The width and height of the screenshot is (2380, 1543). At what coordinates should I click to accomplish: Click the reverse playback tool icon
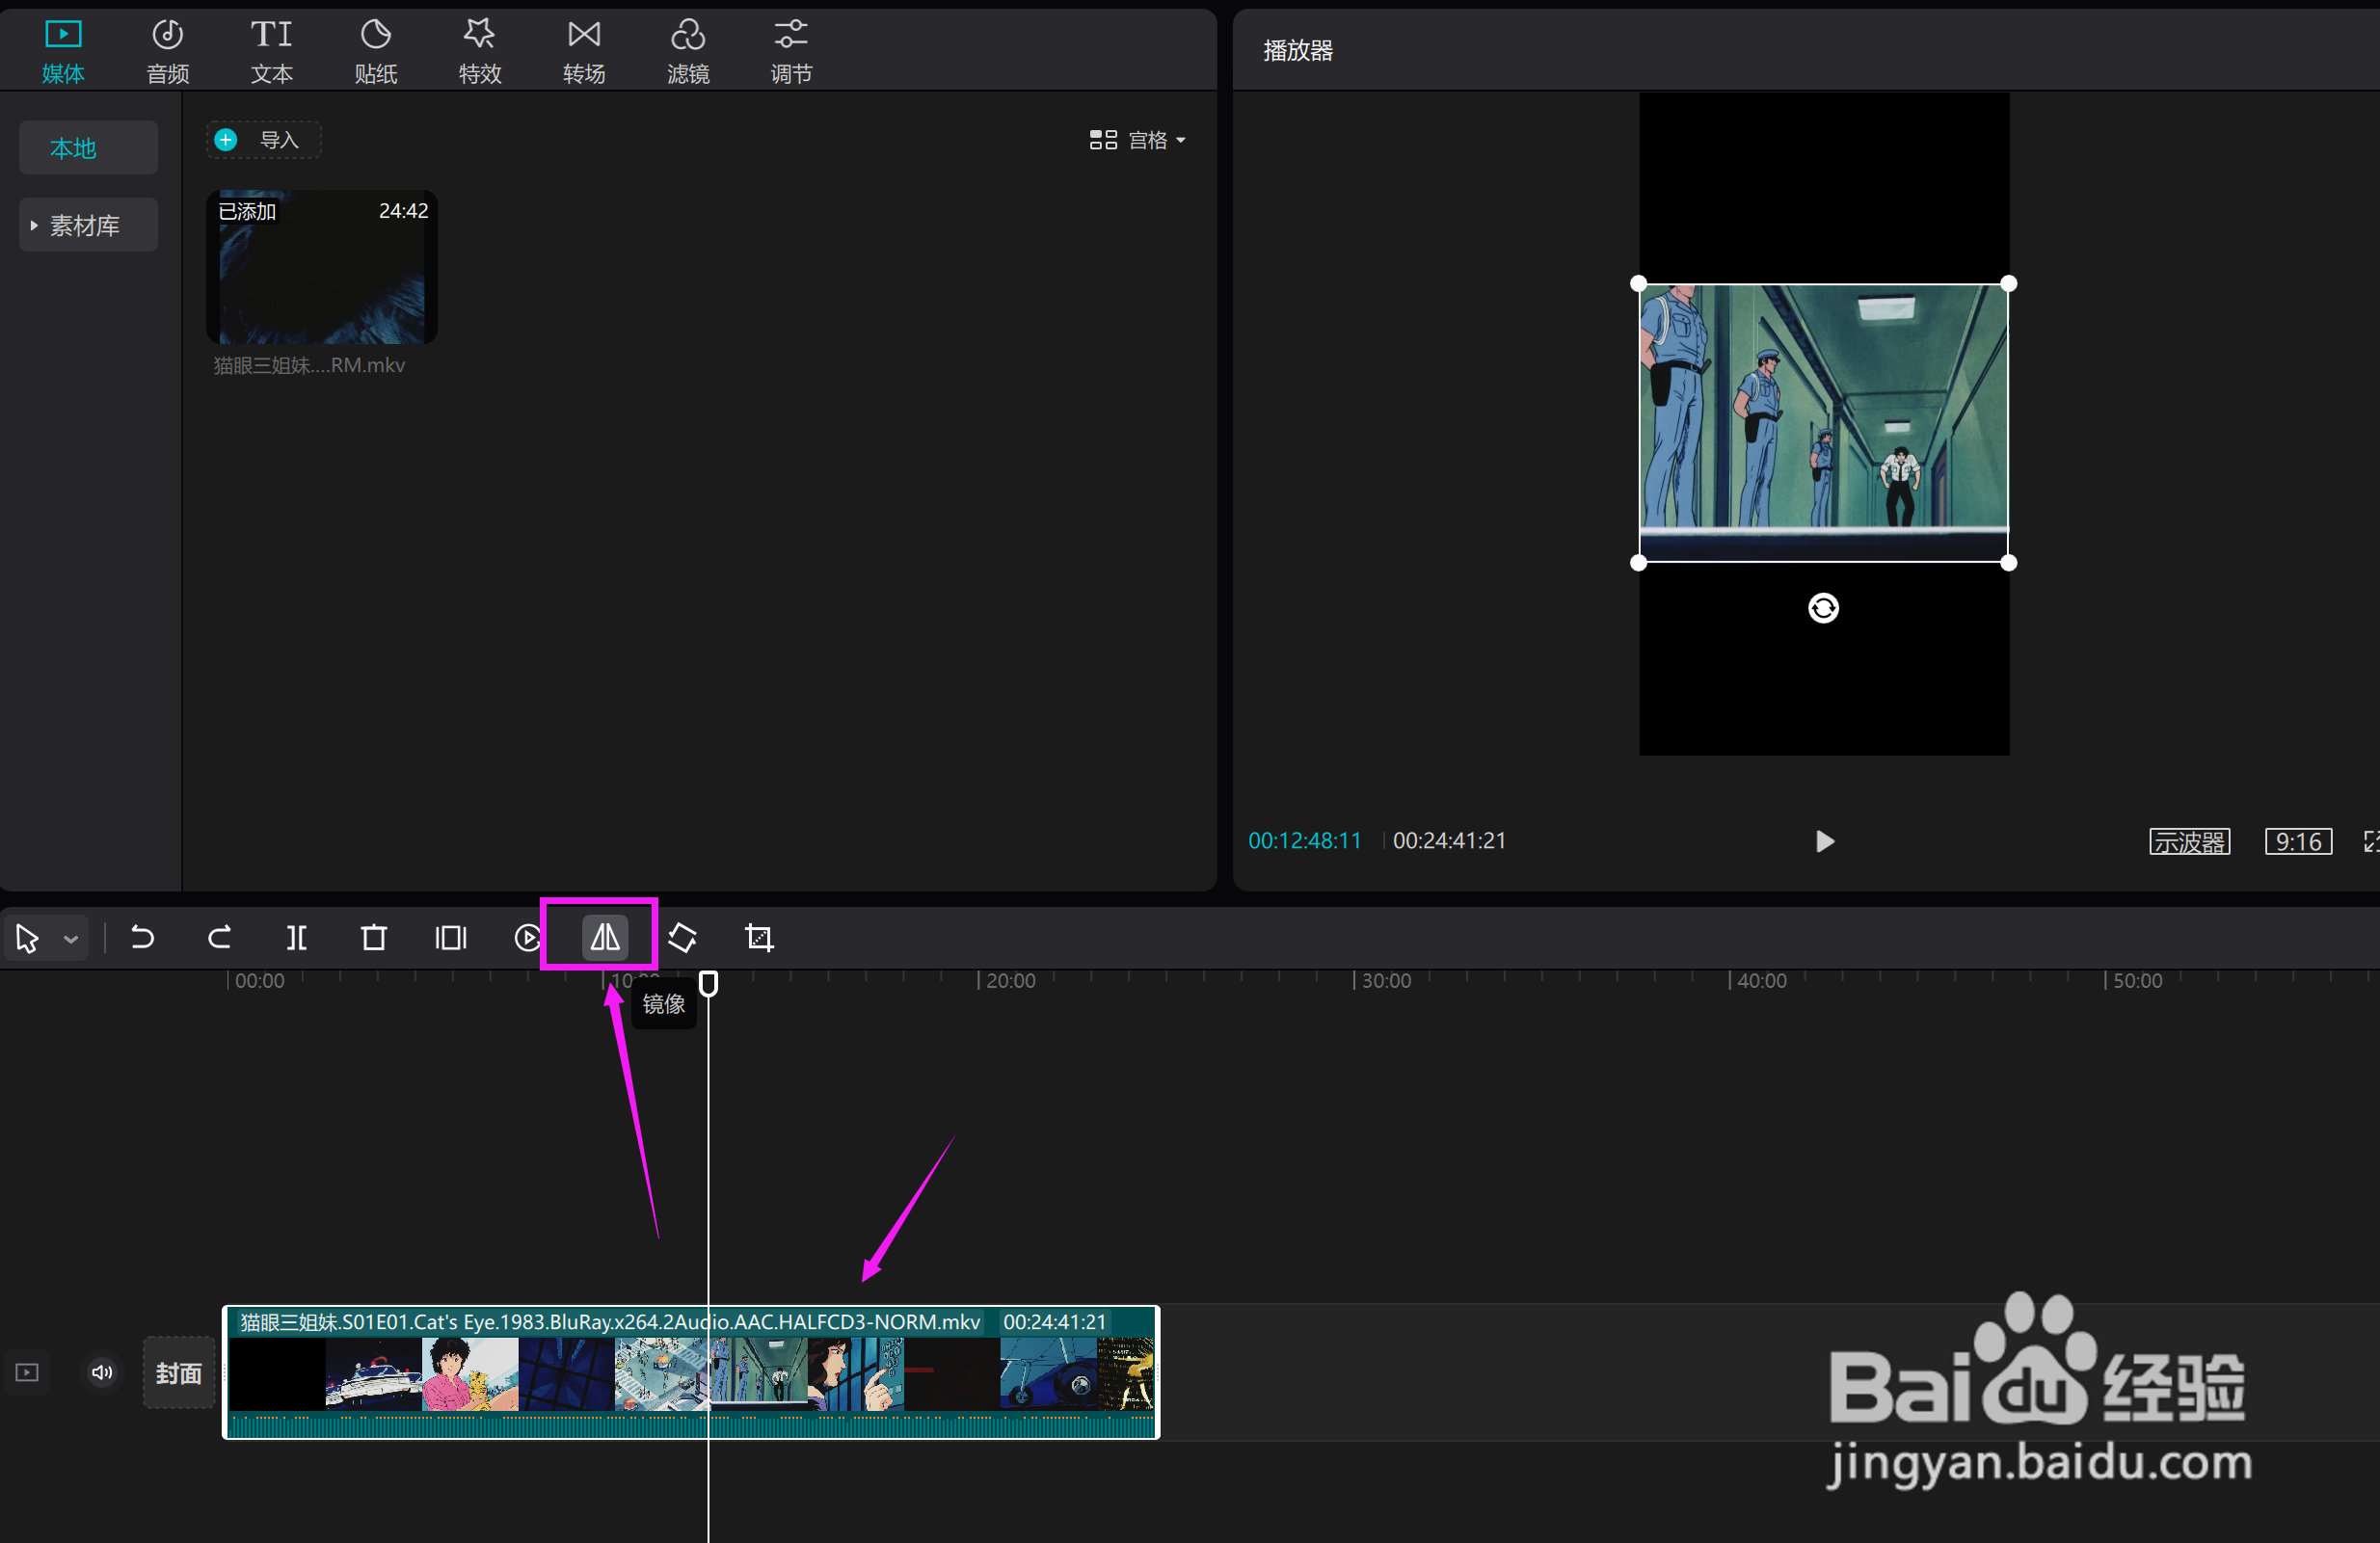point(527,938)
